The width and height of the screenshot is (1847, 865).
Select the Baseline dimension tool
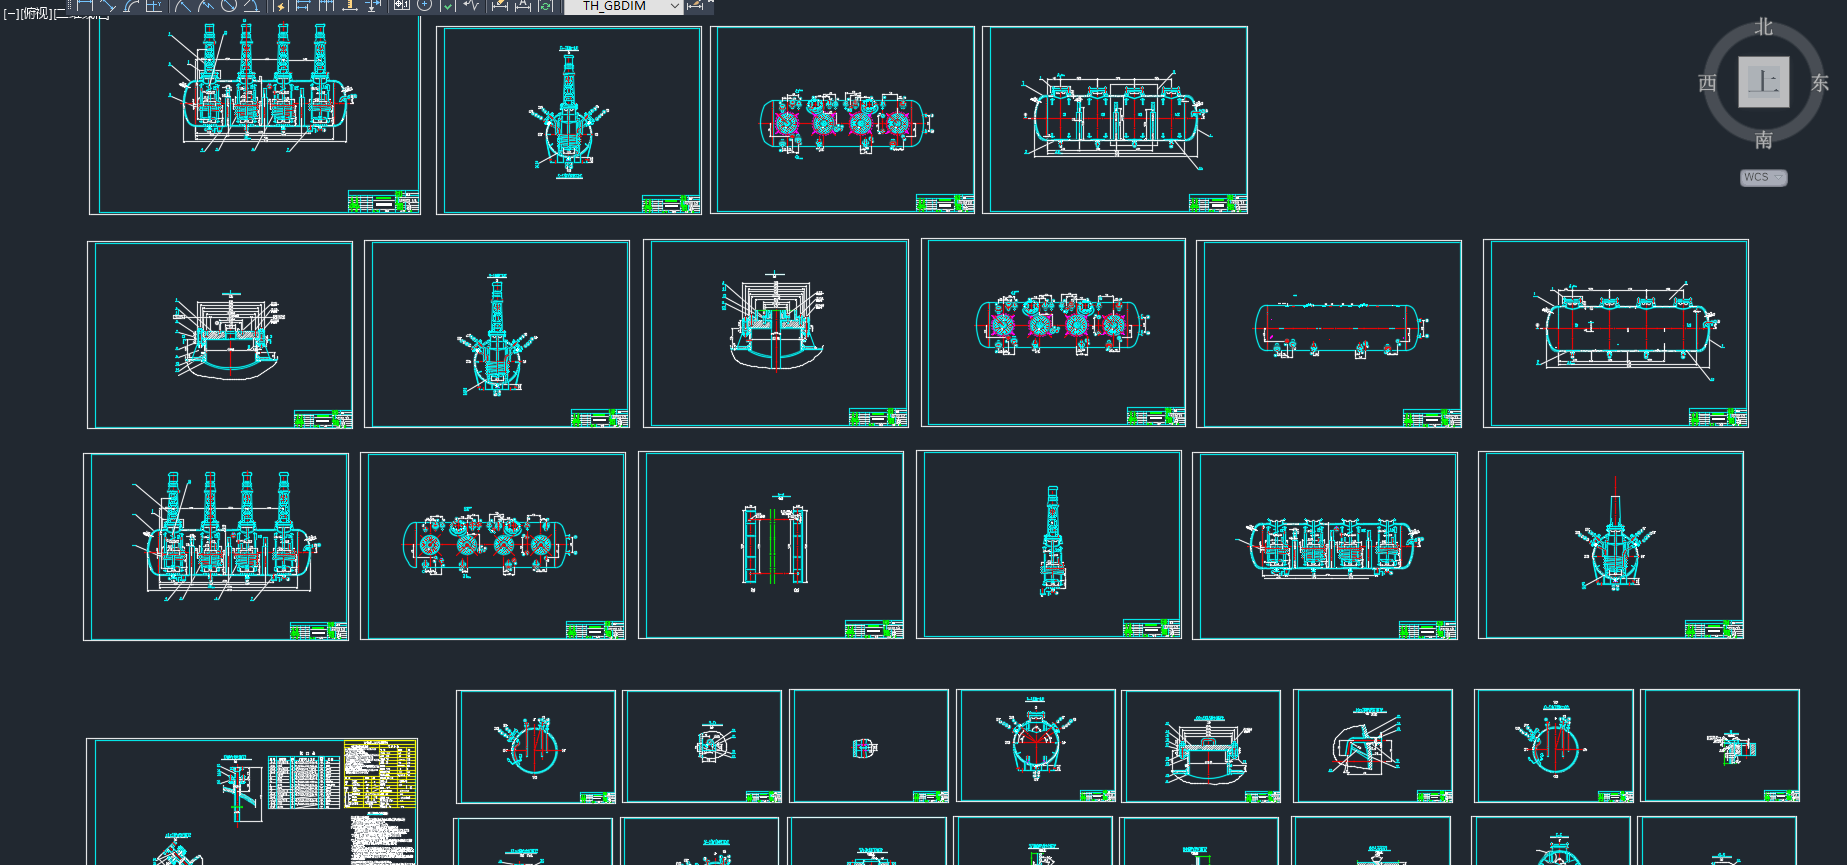(303, 5)
